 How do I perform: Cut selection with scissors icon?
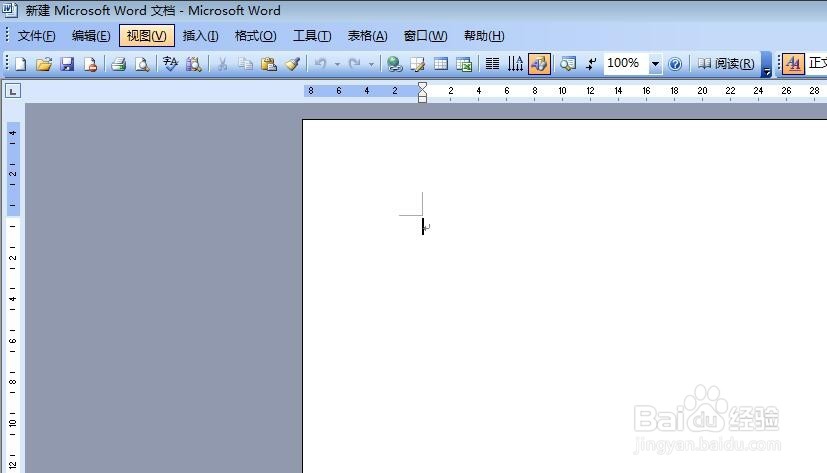tap(222, 64)
